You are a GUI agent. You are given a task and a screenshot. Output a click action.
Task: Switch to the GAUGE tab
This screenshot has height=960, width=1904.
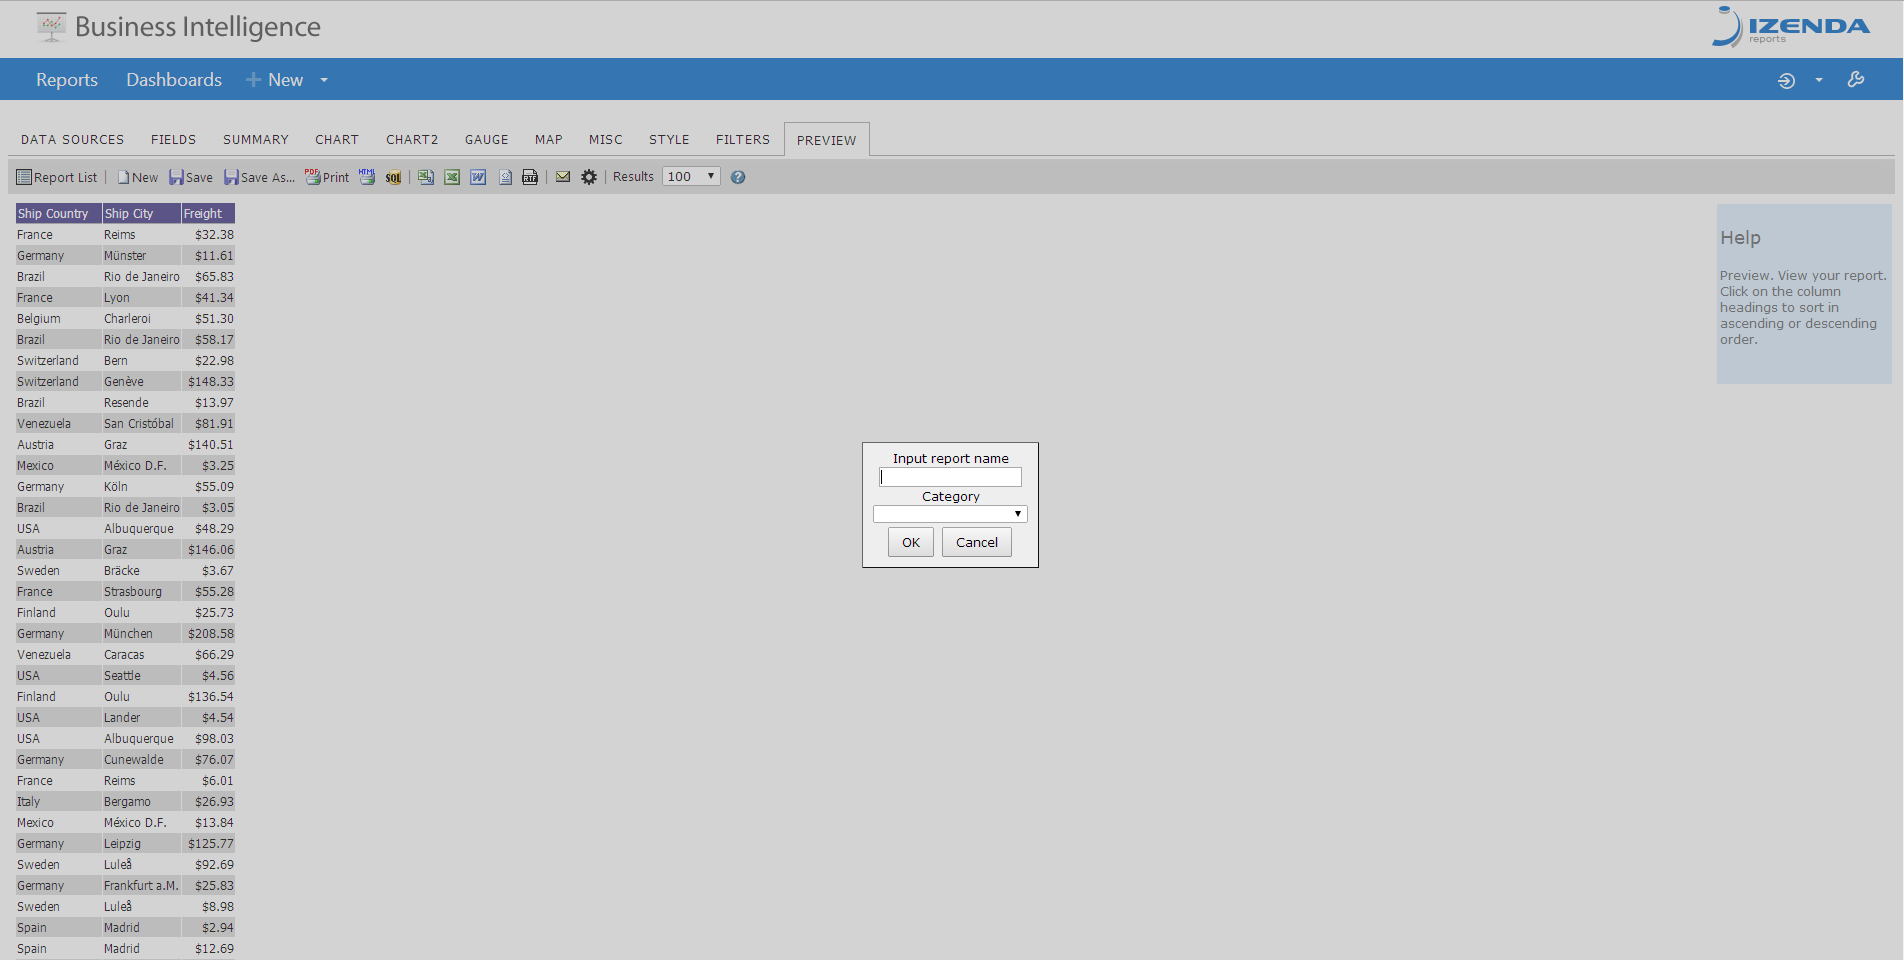487,140
